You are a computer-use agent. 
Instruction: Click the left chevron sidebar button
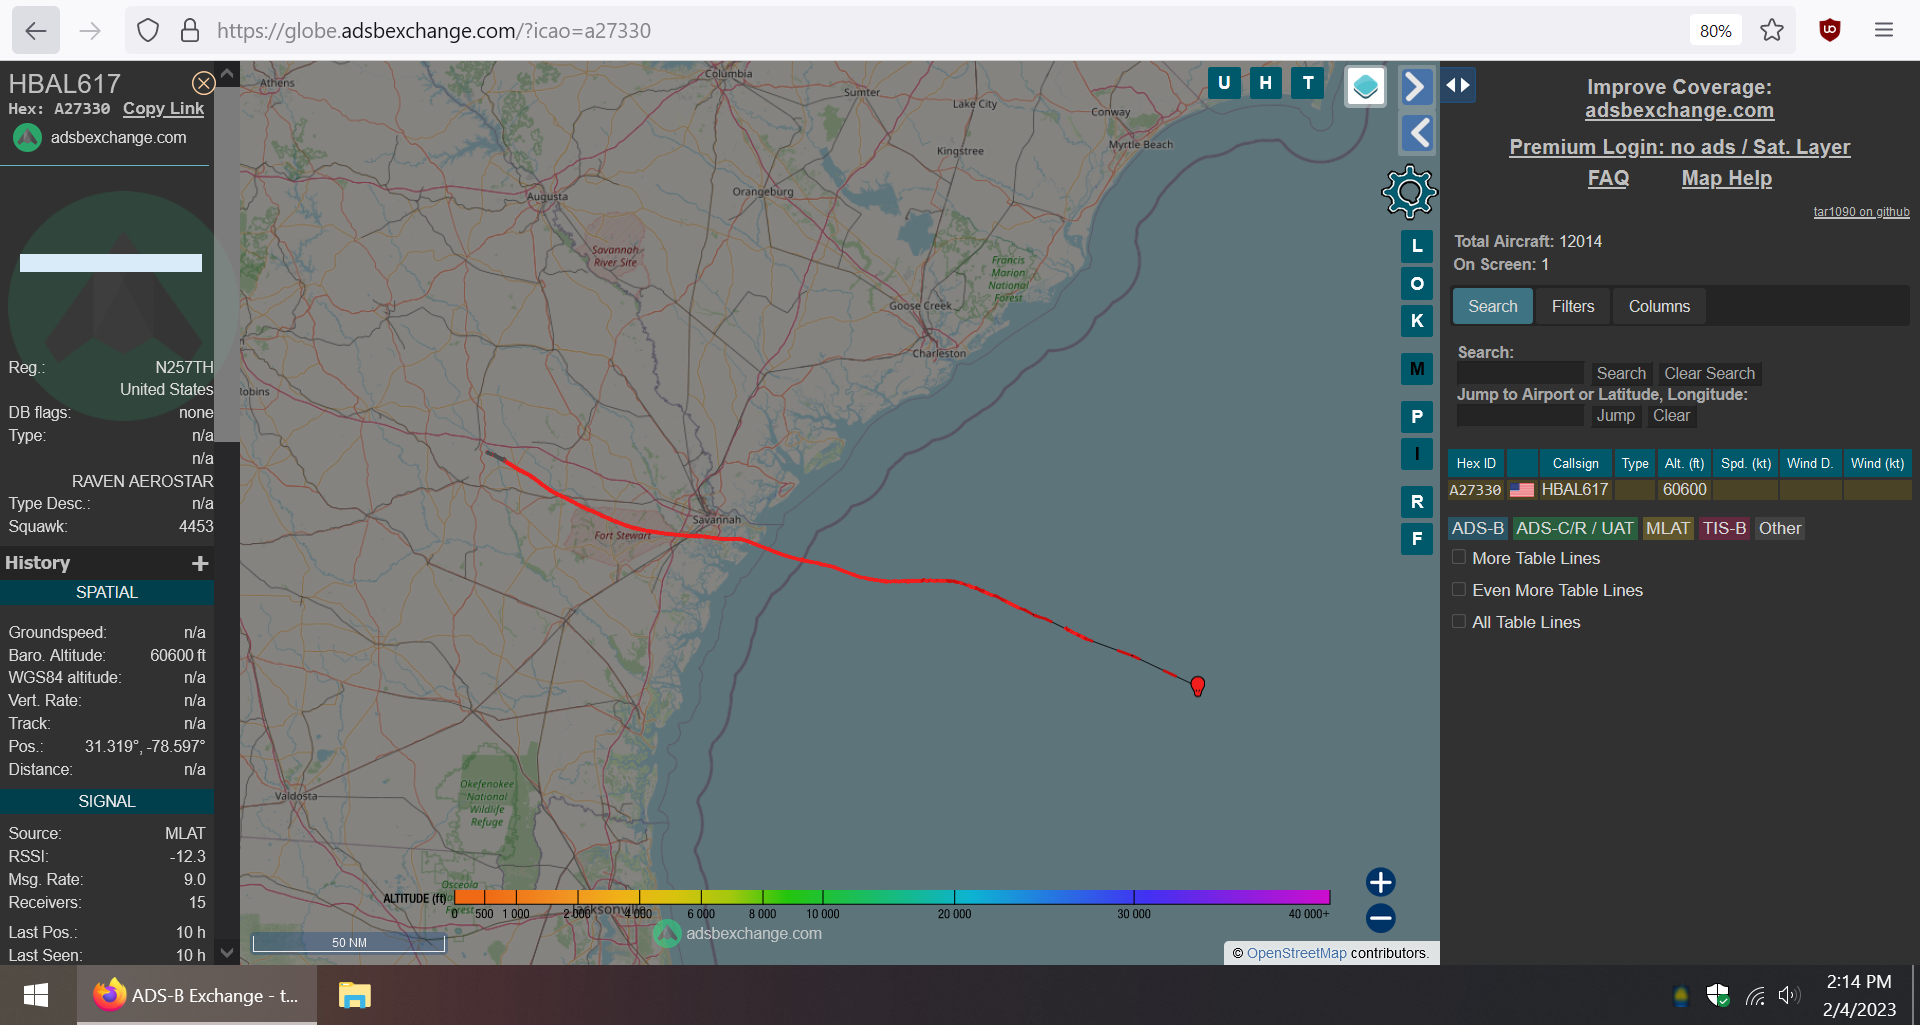point(1416,133)
